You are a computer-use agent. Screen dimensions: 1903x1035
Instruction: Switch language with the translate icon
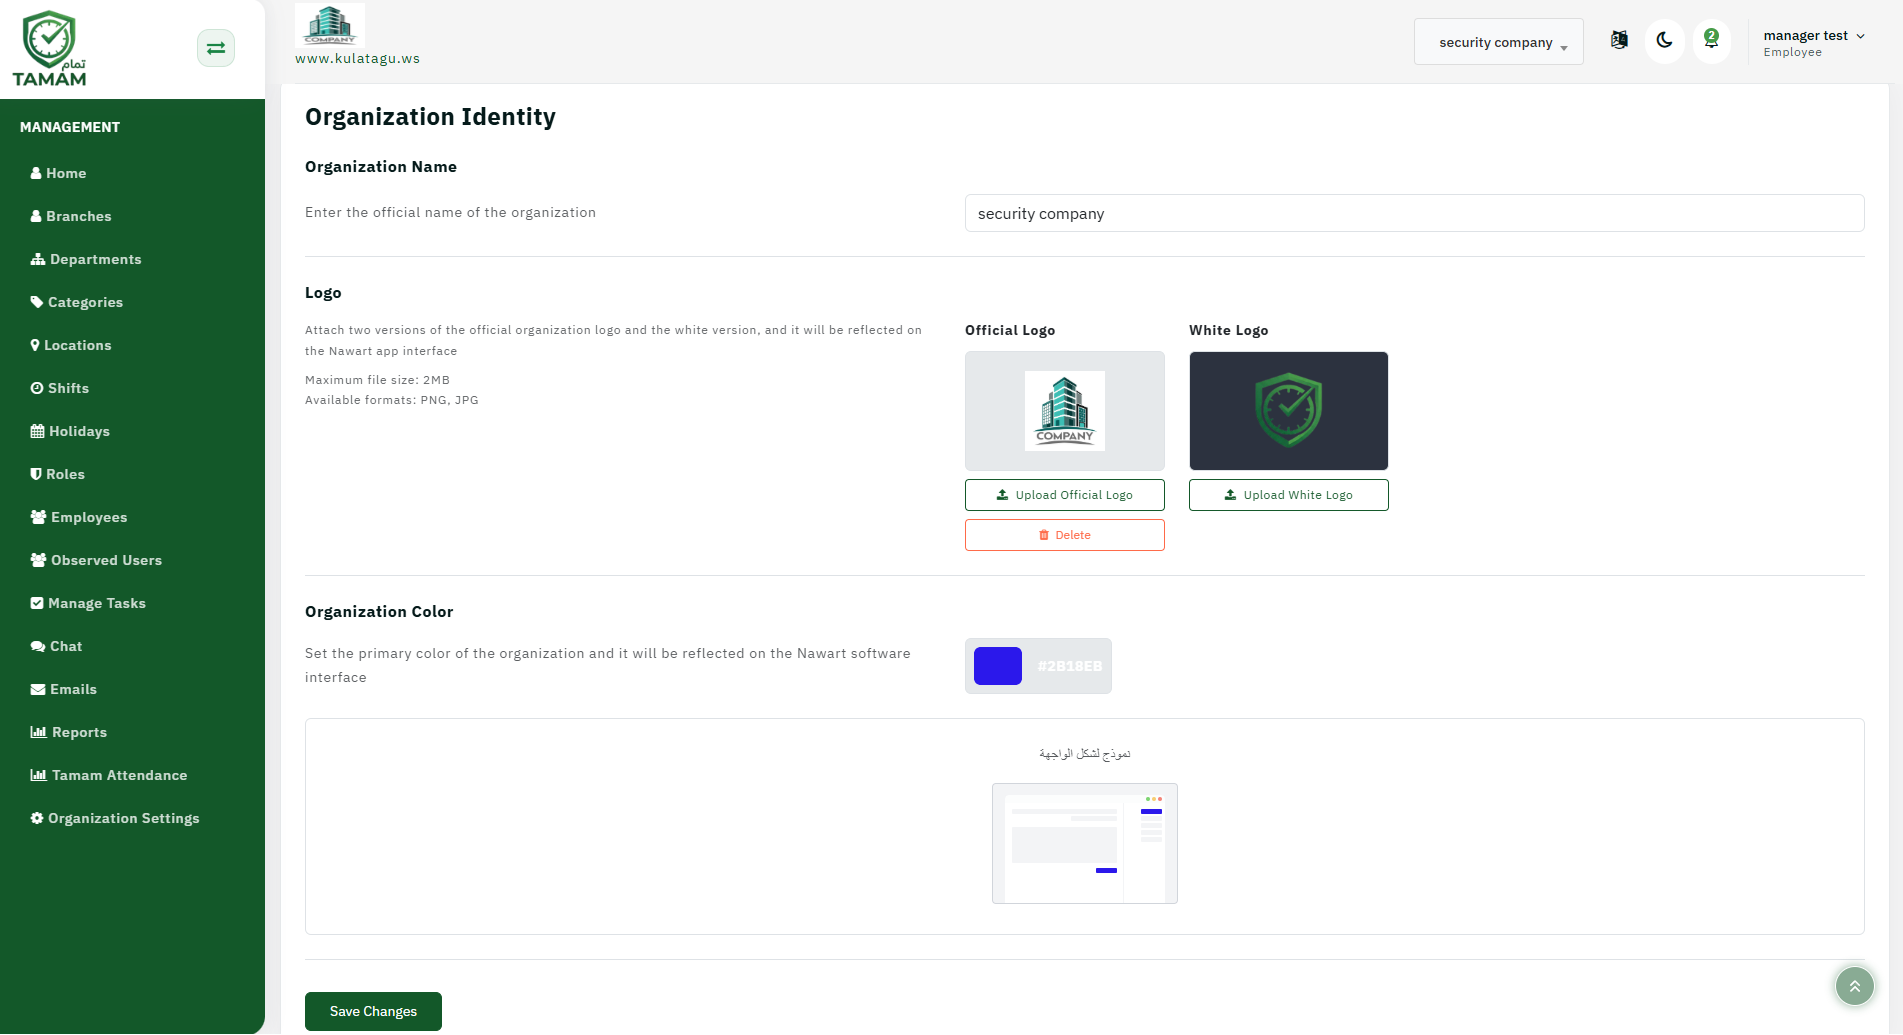click(x=1619, y=40)
